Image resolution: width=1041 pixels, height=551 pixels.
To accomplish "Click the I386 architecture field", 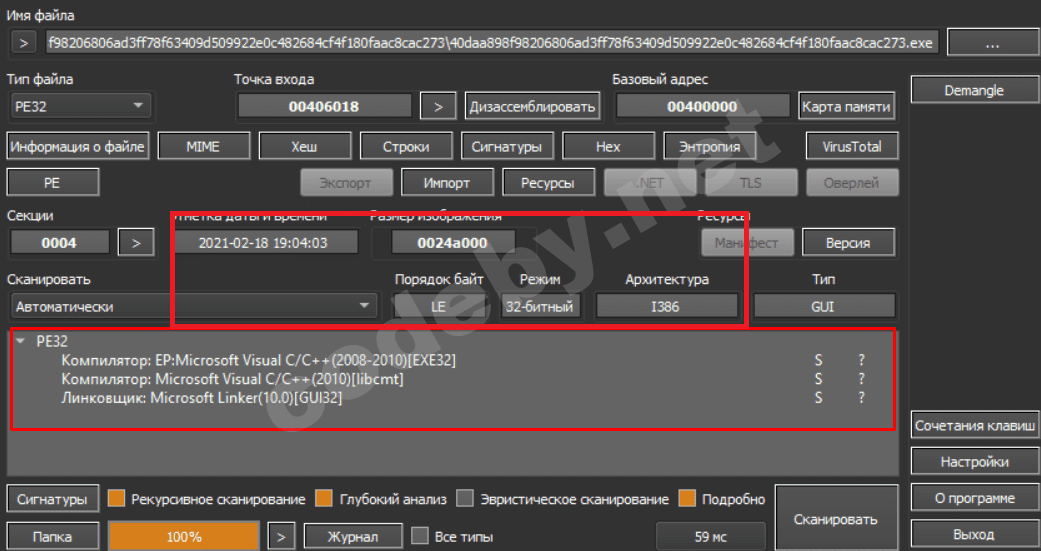I will tap(666, 306).
